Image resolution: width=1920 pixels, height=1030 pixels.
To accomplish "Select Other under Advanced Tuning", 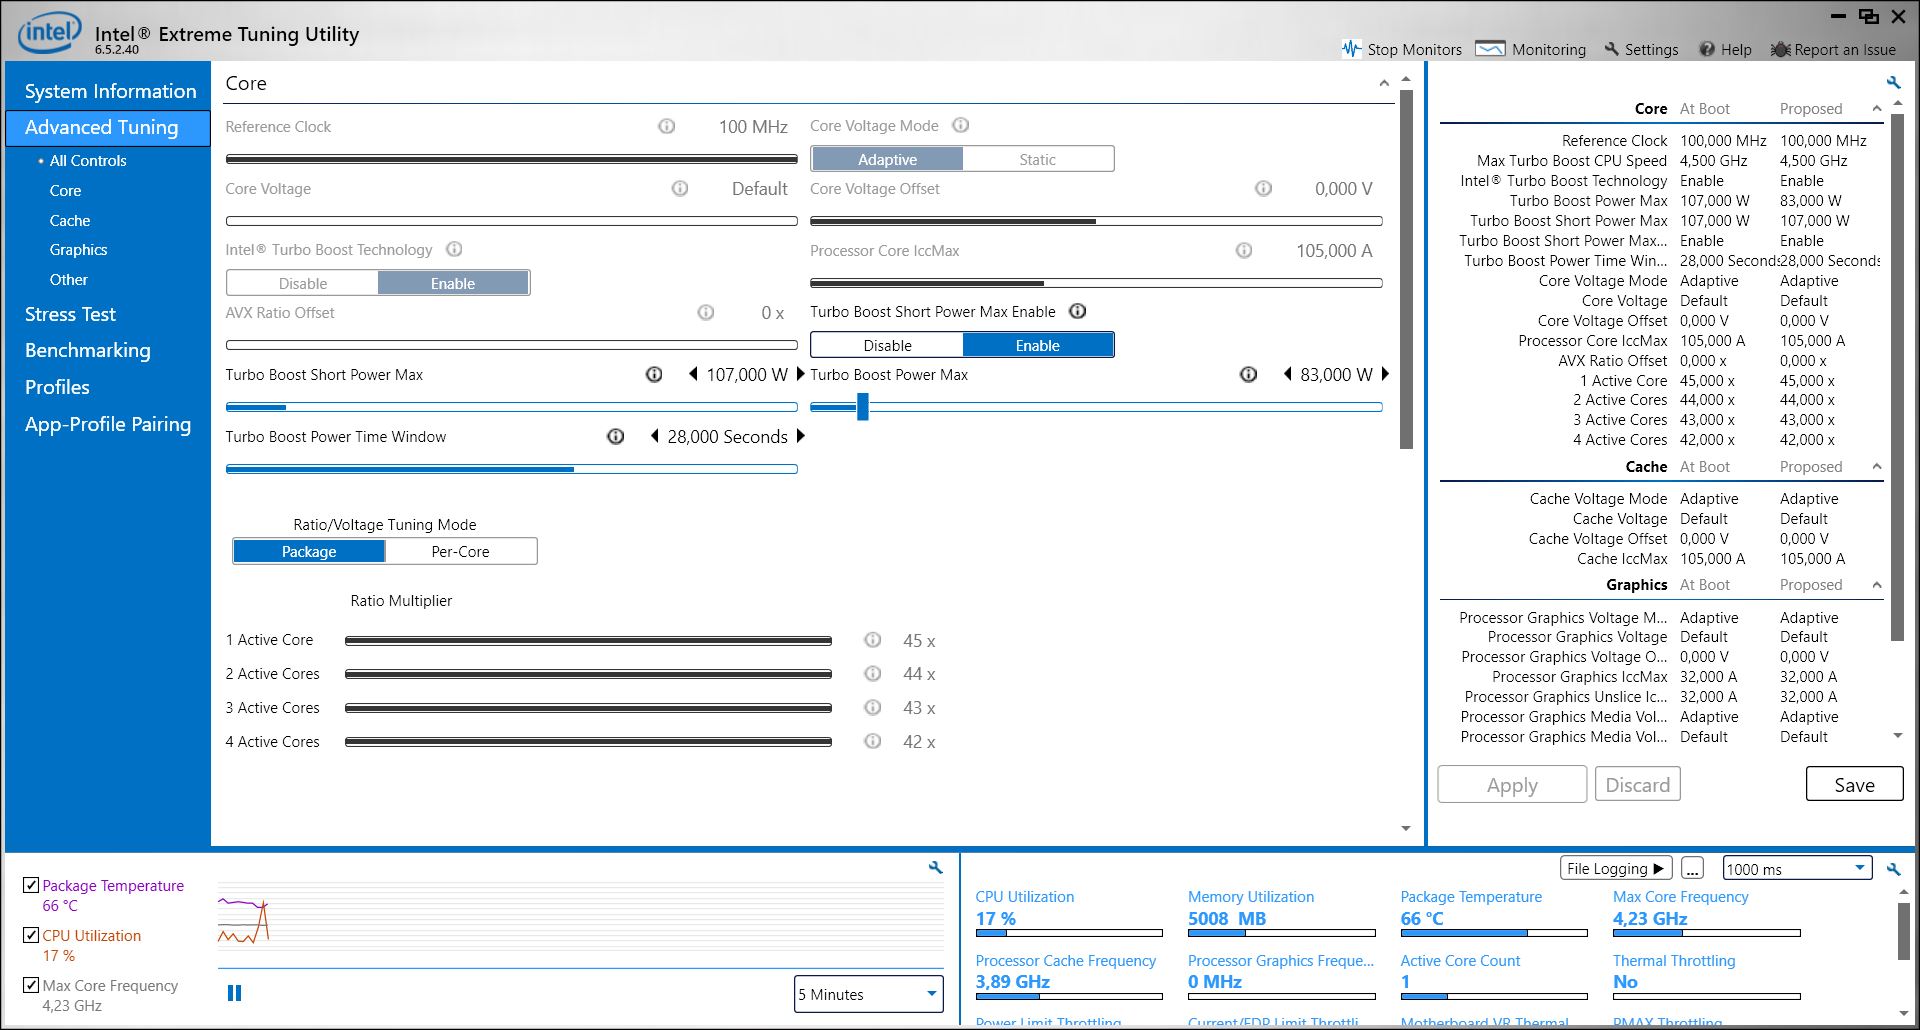I will tap(69, 280).
